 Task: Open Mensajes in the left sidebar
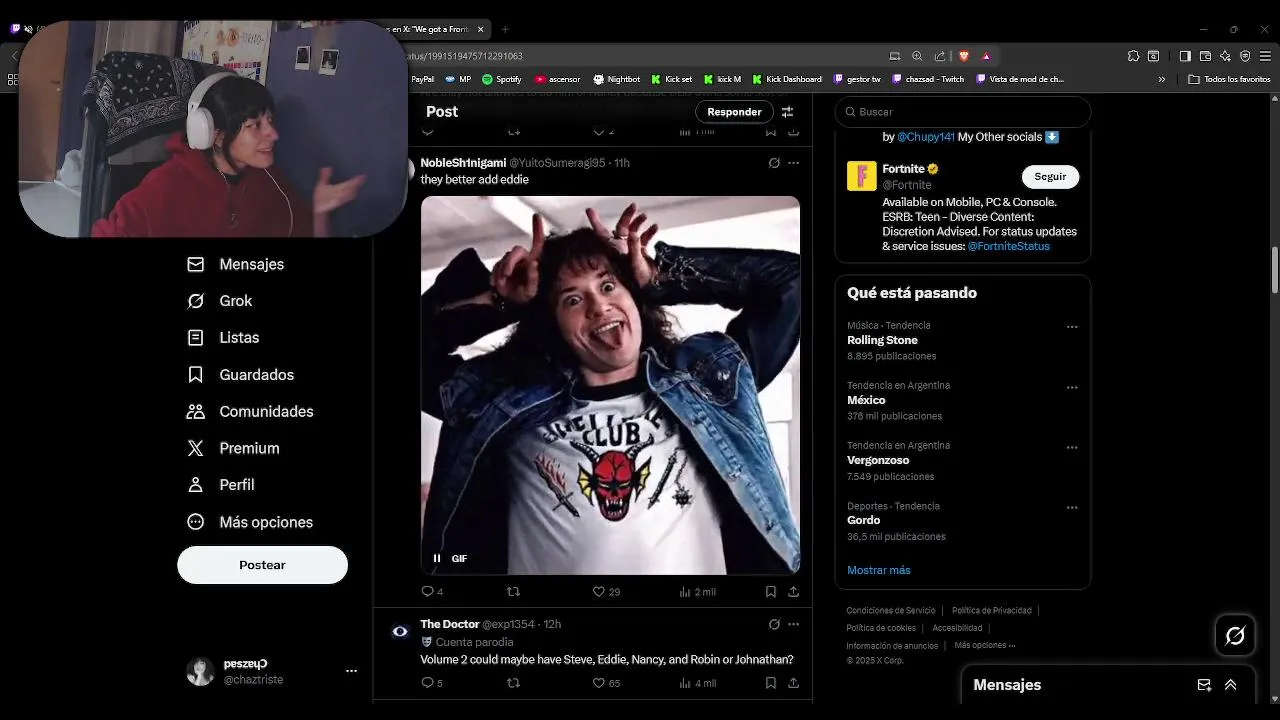pos(236,264)
